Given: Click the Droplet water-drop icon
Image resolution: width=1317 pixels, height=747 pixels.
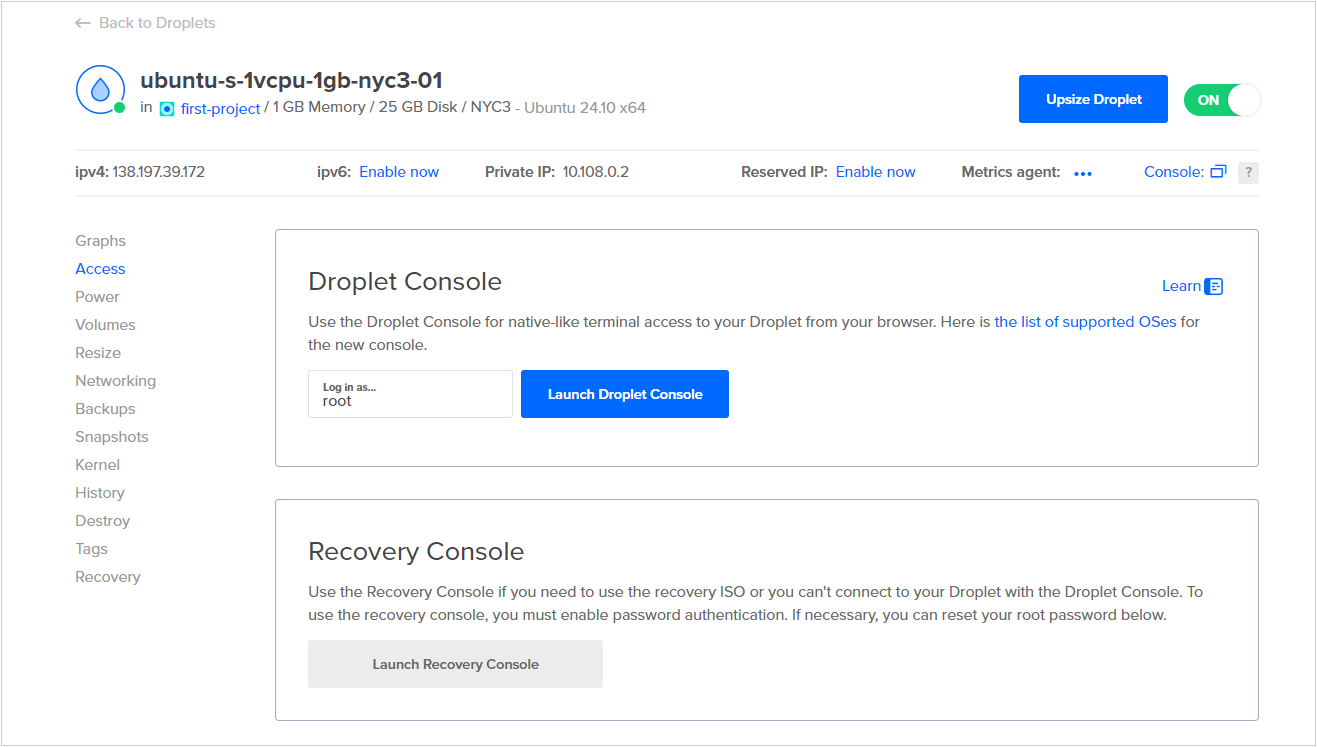Looking at the screenshot, I should (100, 90).
